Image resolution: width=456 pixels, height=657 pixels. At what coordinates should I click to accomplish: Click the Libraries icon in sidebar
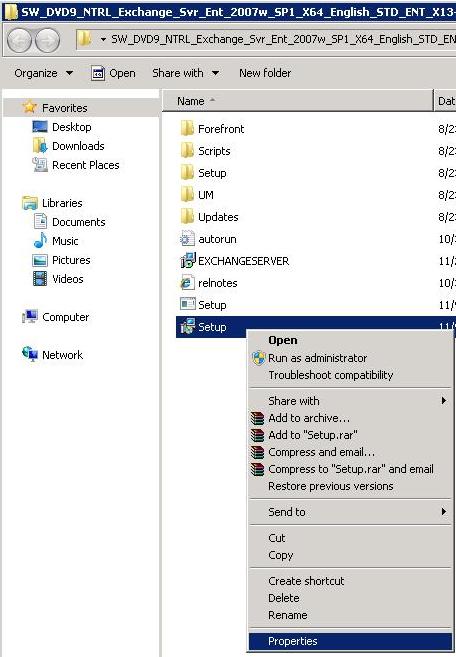coord(29,203)
